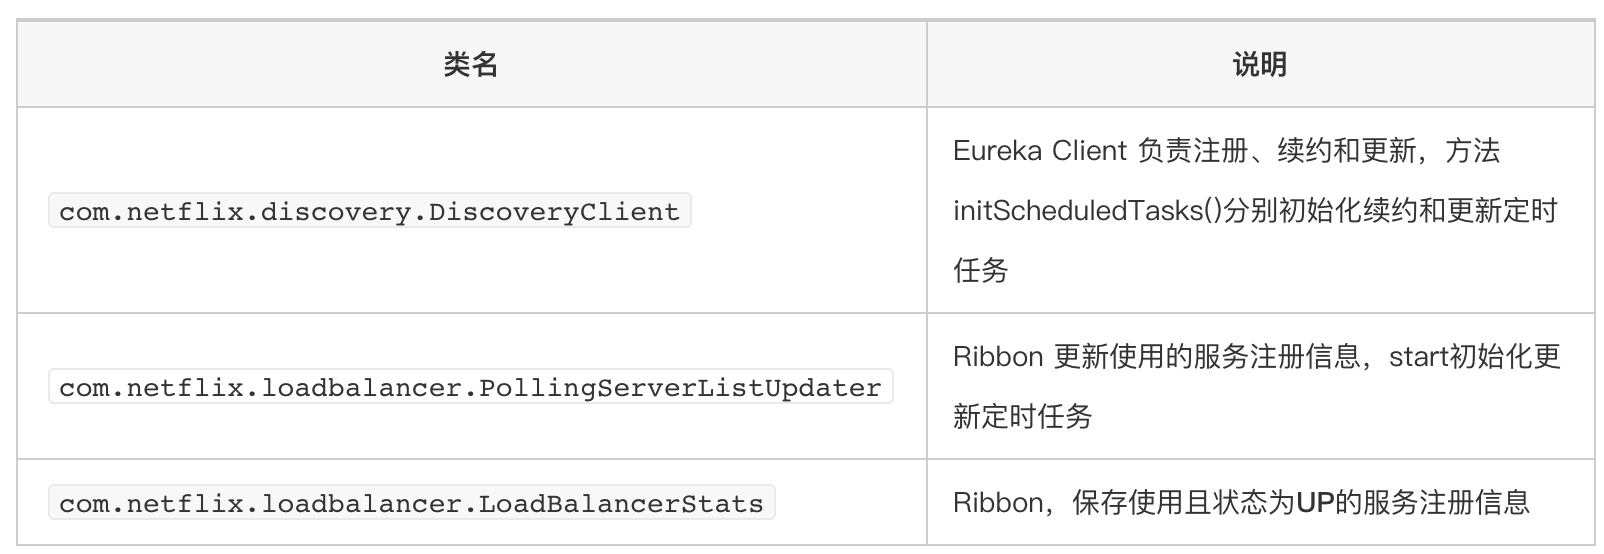Image resolution: width=1604 pixels, height=554 pixels.
Task: Click the words Eureka Client
Action: [x=1040, y=151]
